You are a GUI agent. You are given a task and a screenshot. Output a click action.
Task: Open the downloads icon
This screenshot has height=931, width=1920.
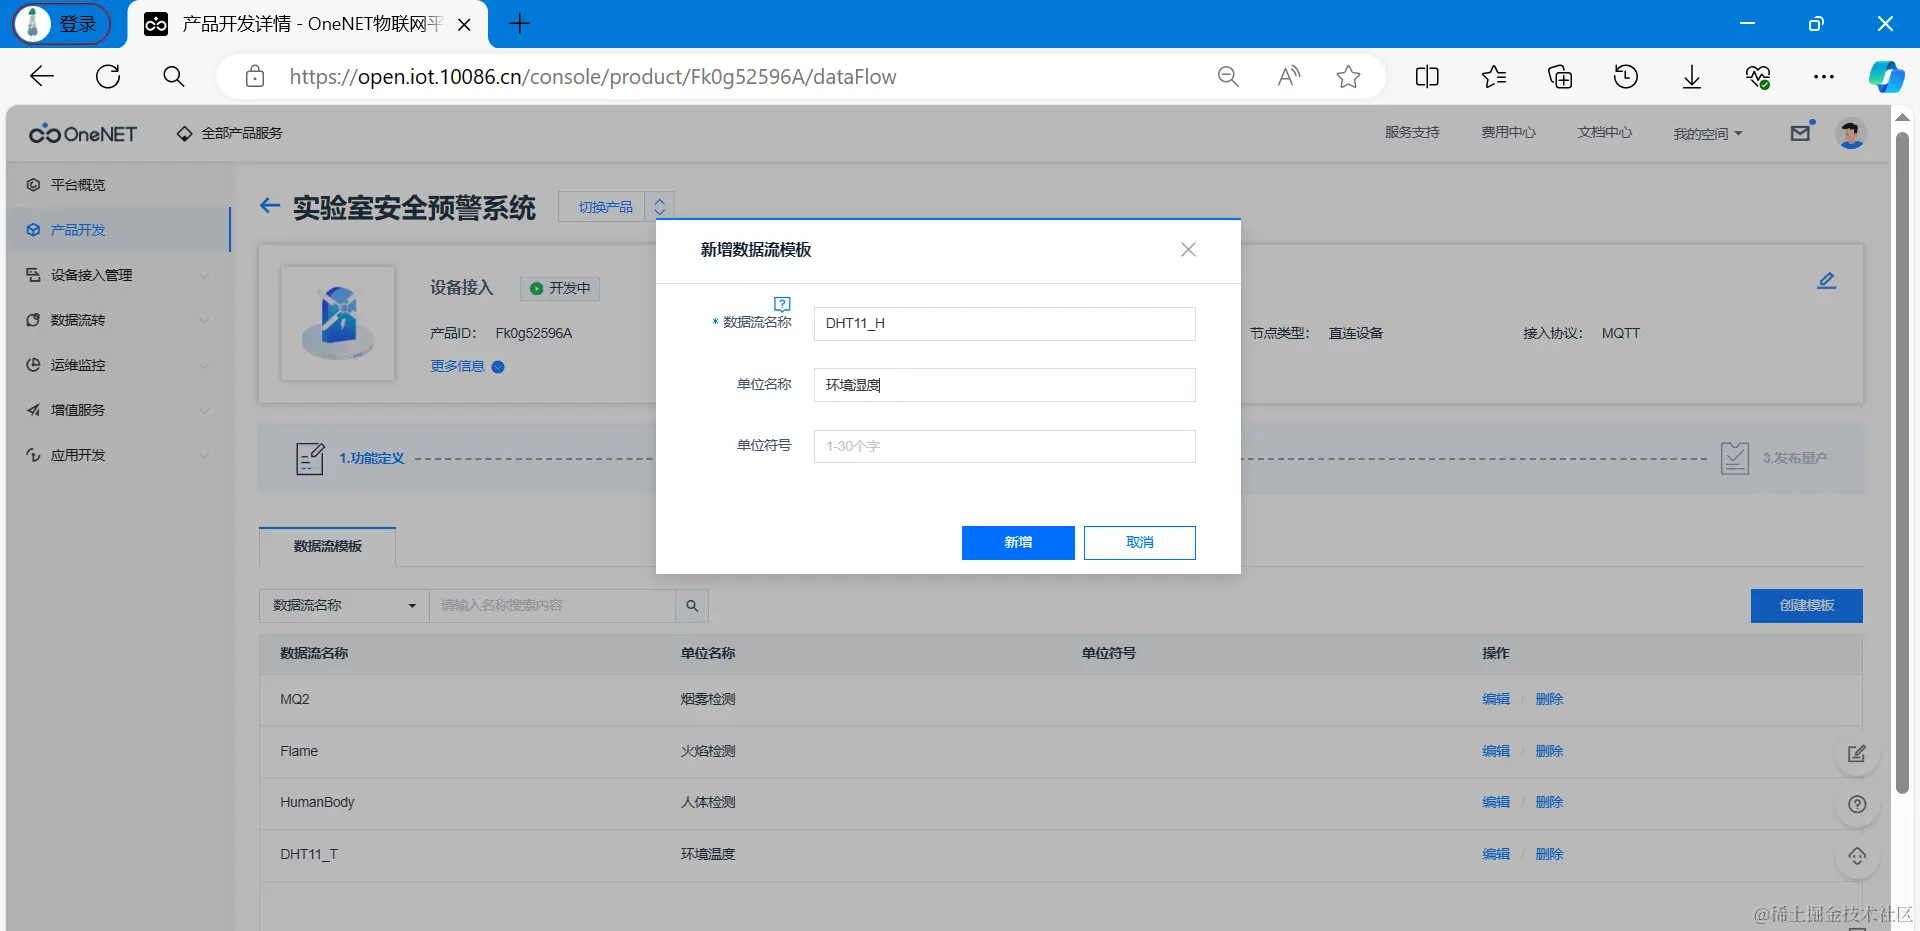click(x=1692, y=77)
